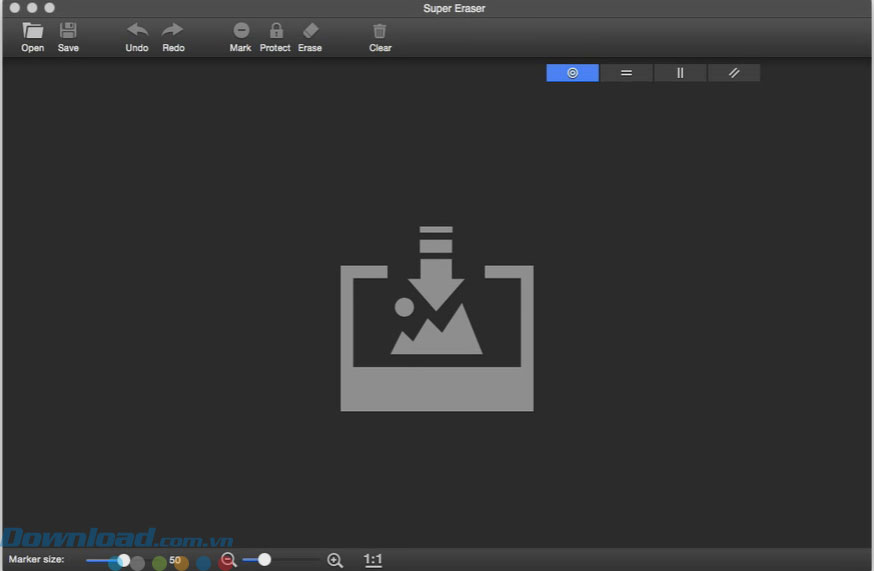Reset view to 1:1 scale

click(373, 560)
